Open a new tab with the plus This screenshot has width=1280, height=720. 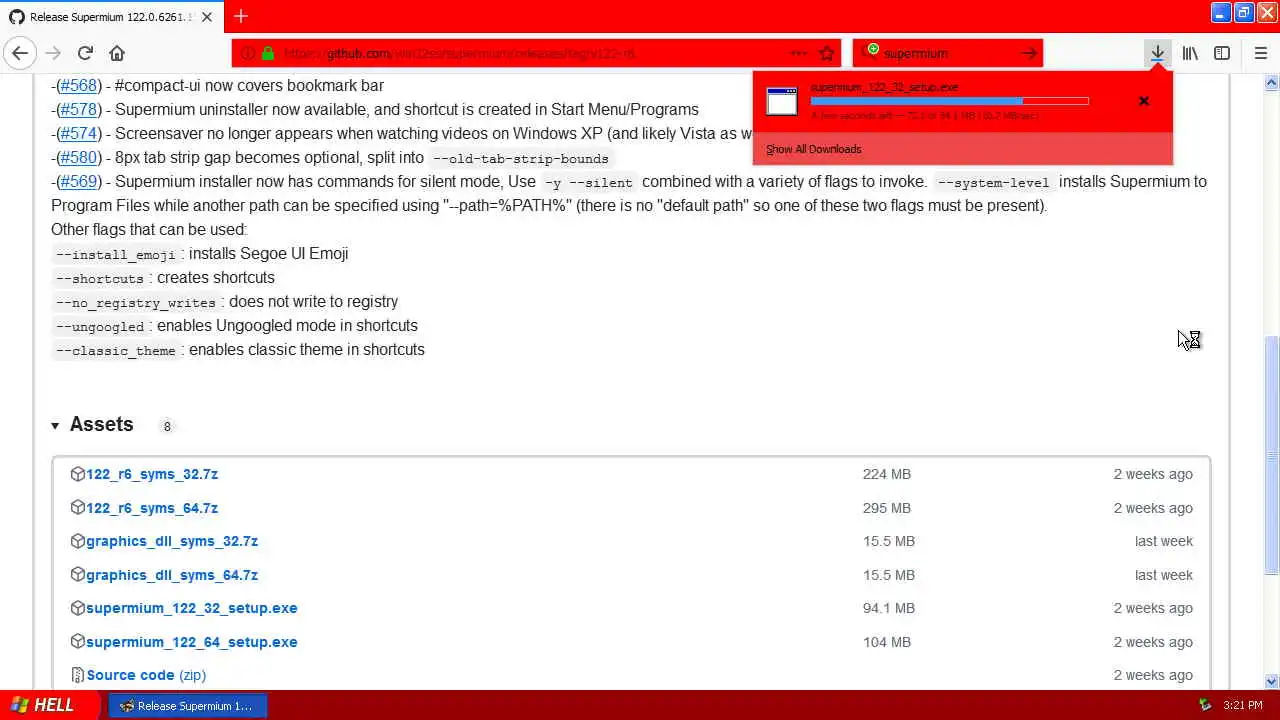click(240, 16)
